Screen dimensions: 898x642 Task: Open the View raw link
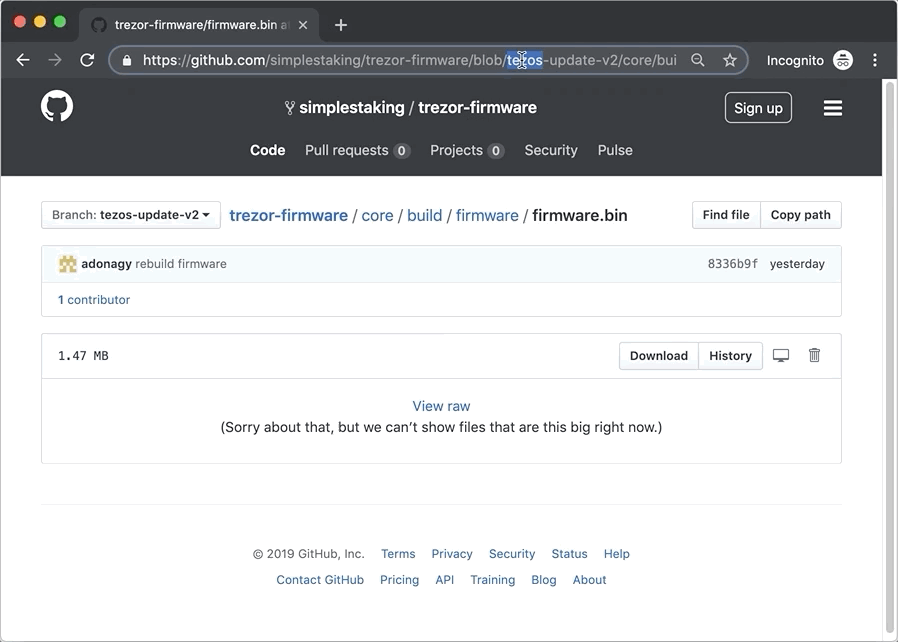pos(441,406)
